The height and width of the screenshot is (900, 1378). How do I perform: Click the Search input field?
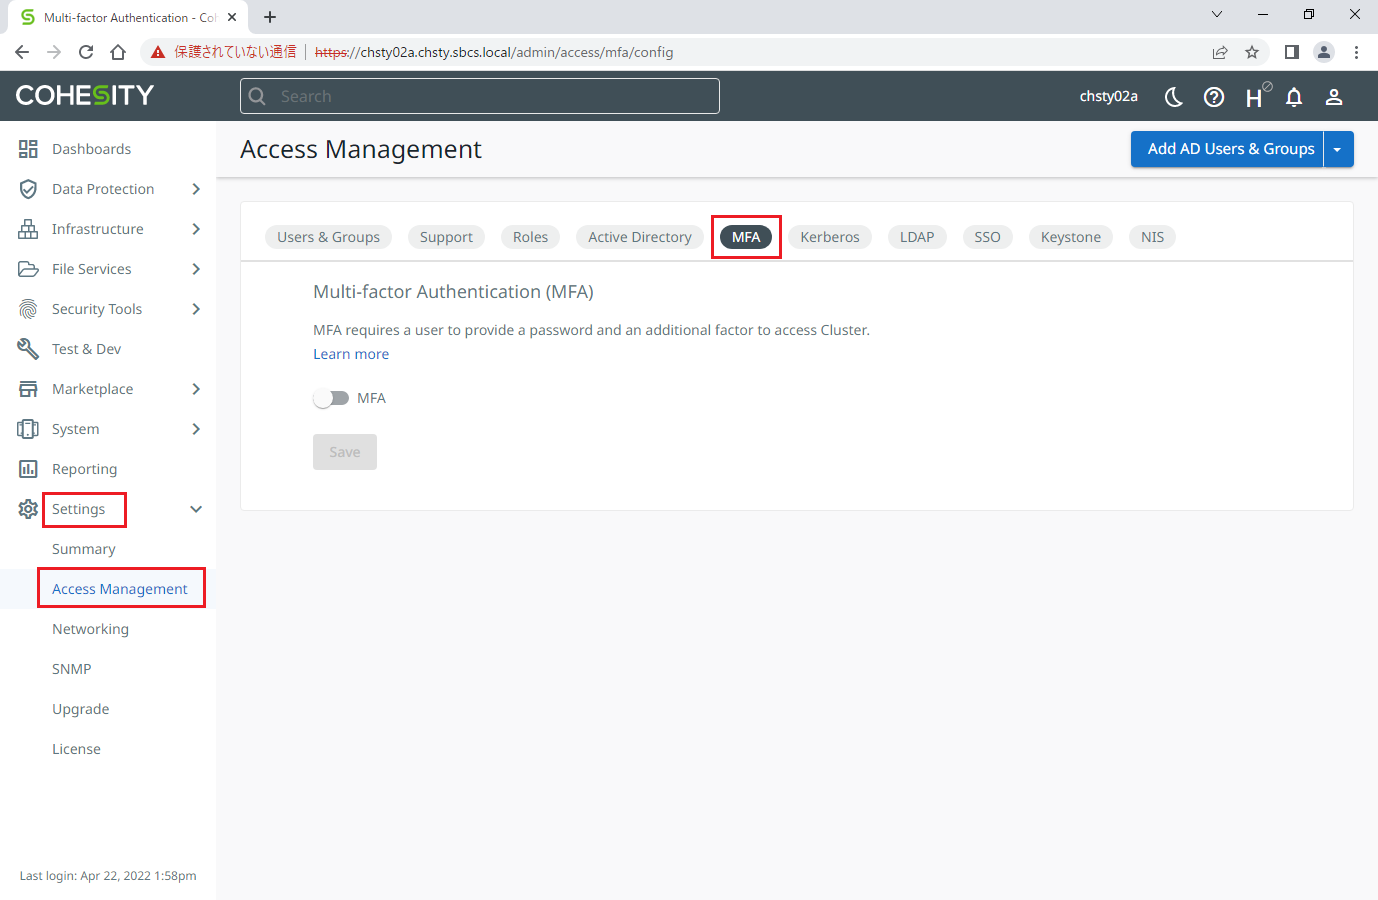click(x=480, y=96)
